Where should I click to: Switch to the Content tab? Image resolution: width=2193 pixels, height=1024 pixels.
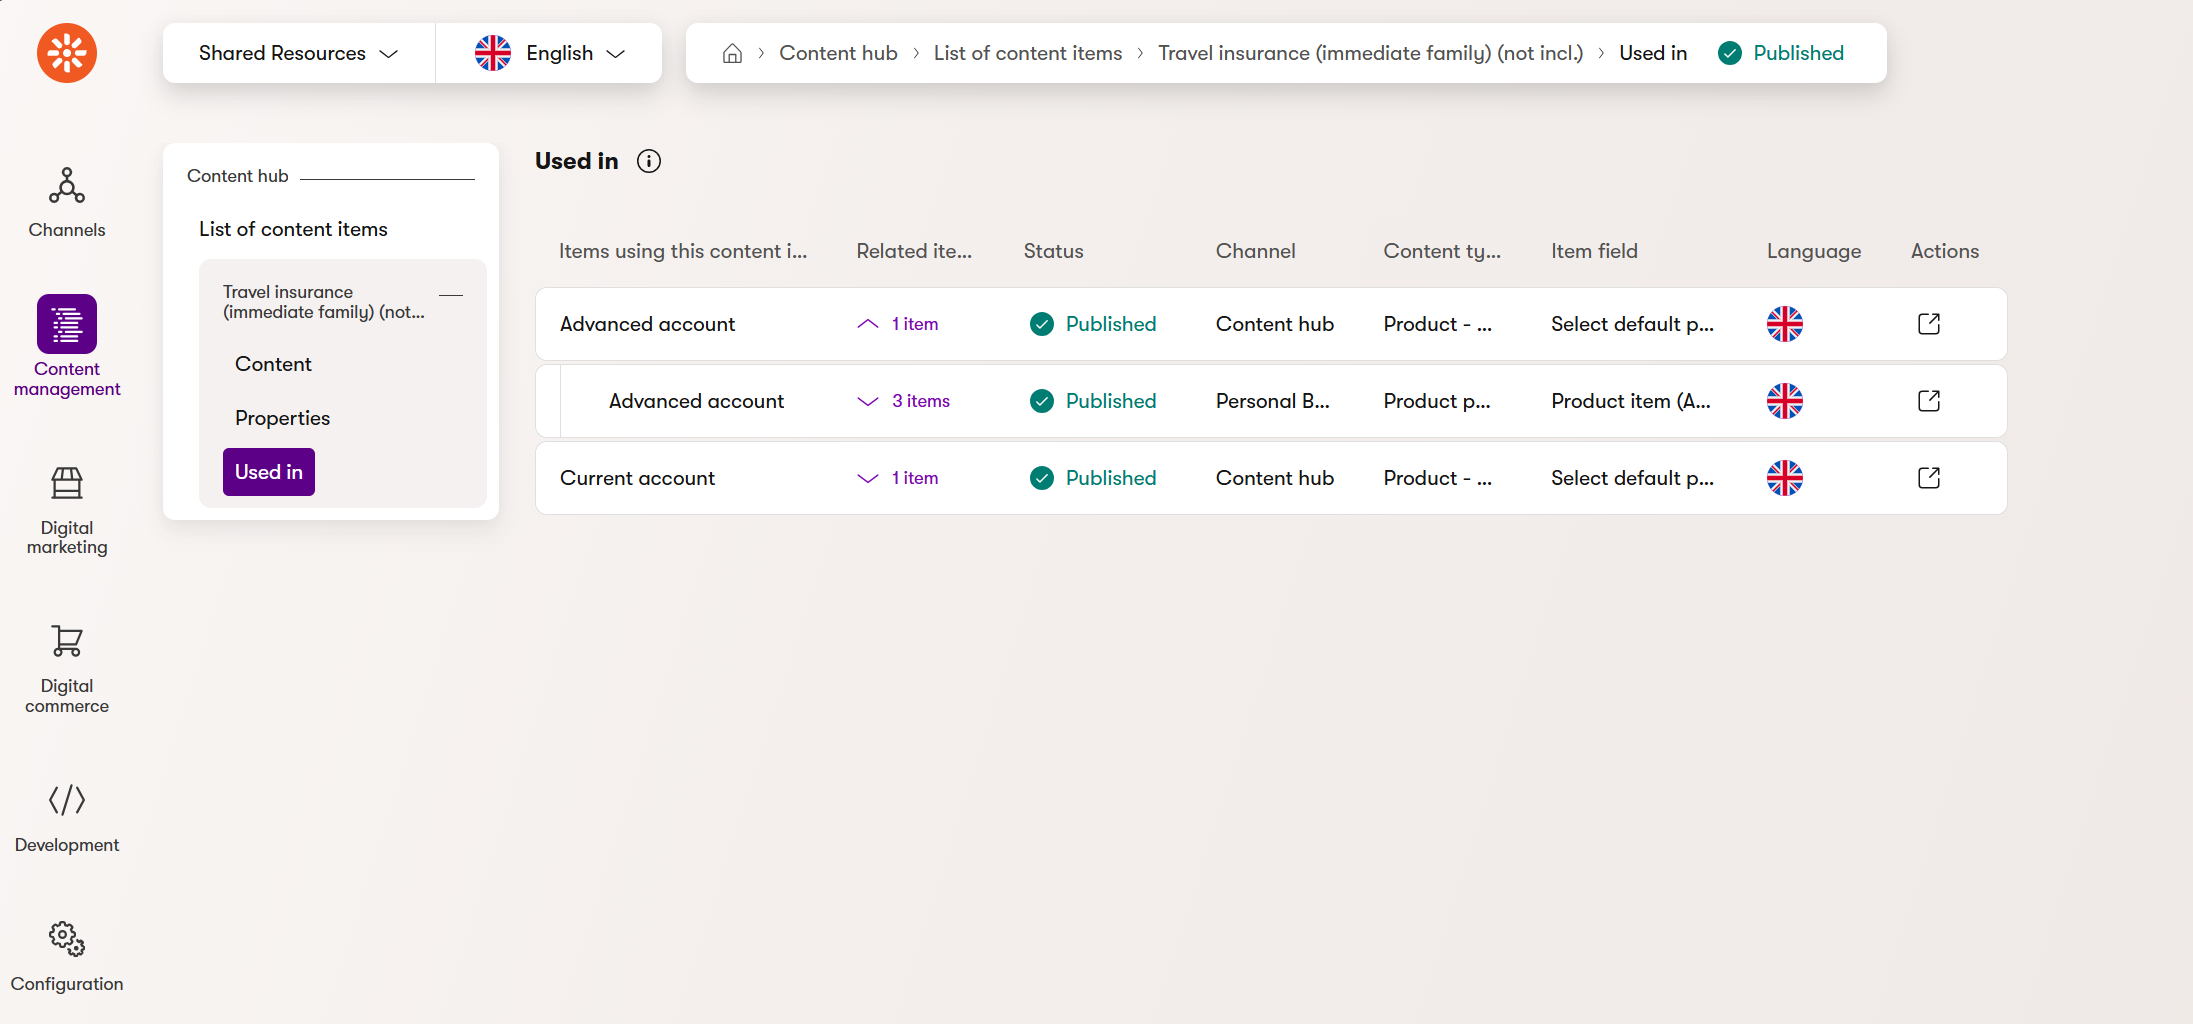point(272,363)
